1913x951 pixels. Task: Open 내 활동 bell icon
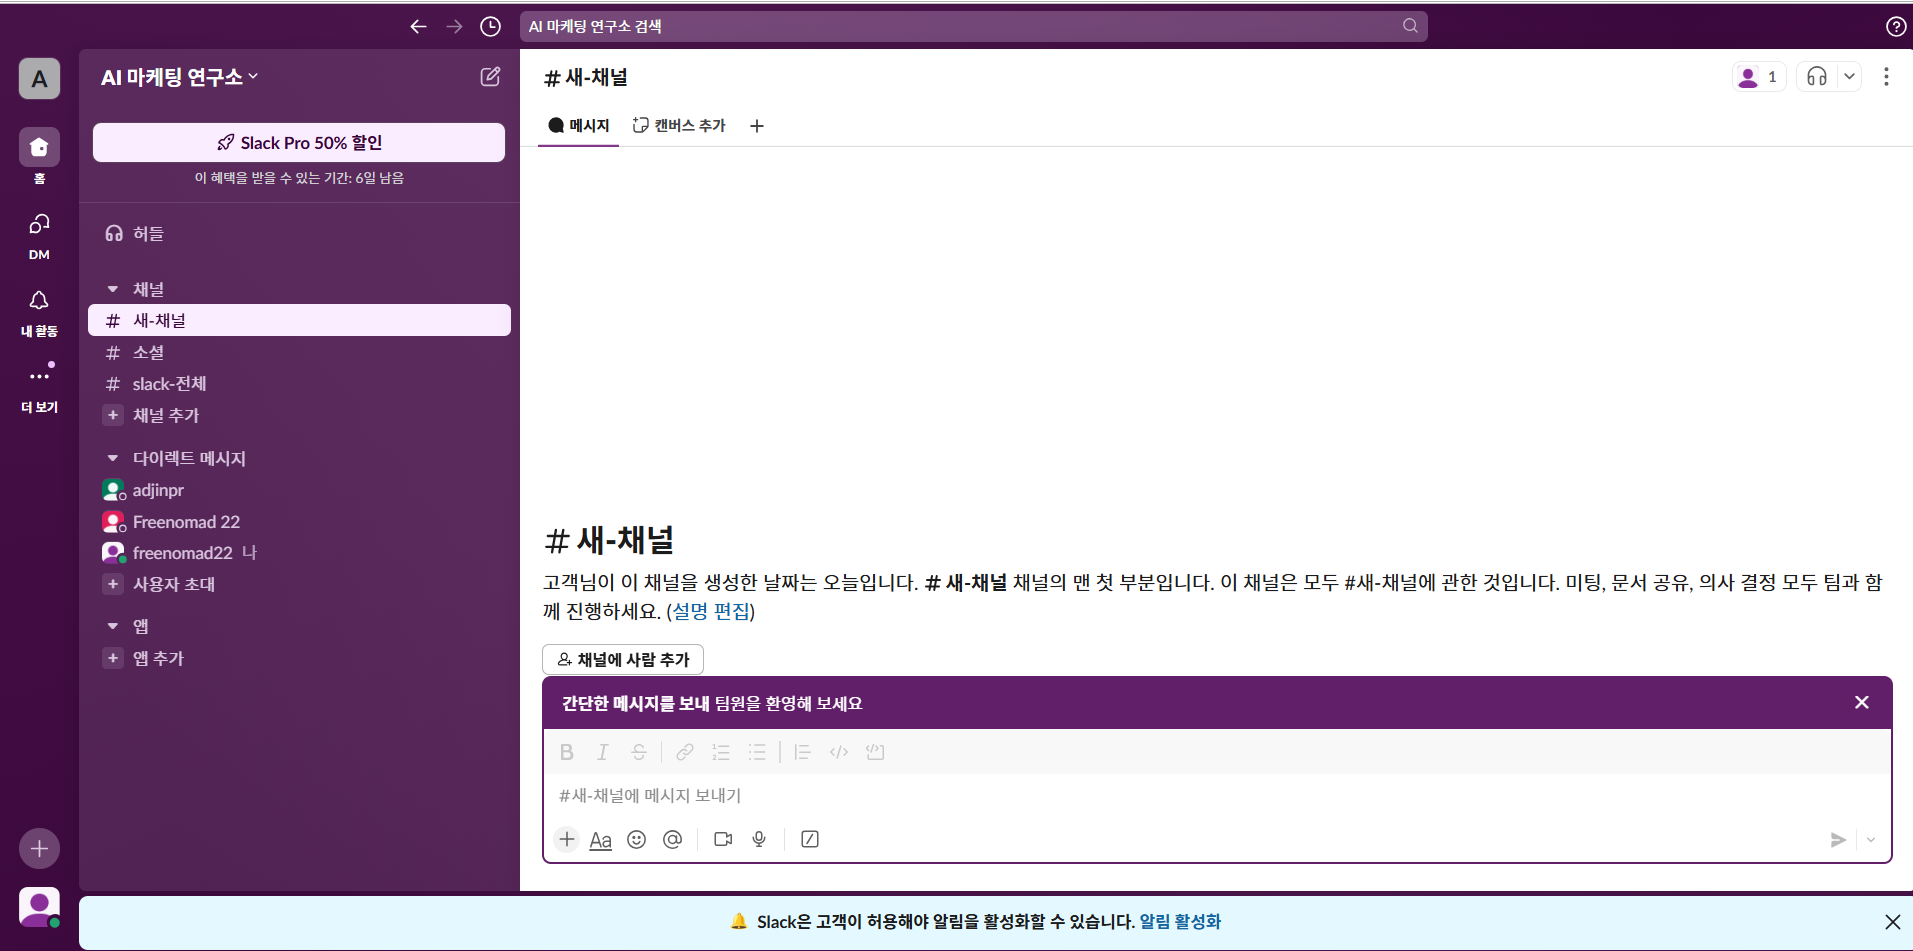[39, 313]
